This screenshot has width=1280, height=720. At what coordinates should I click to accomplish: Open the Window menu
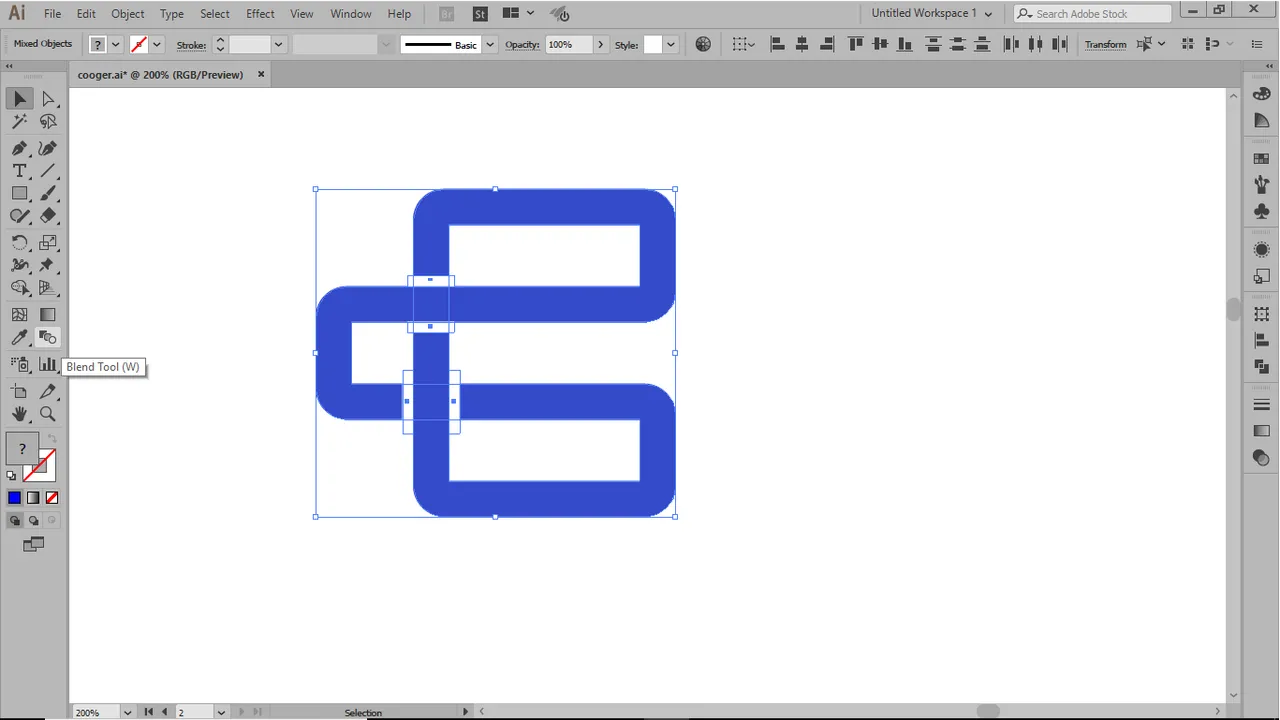pyautogui.click(x=351, y=14)
